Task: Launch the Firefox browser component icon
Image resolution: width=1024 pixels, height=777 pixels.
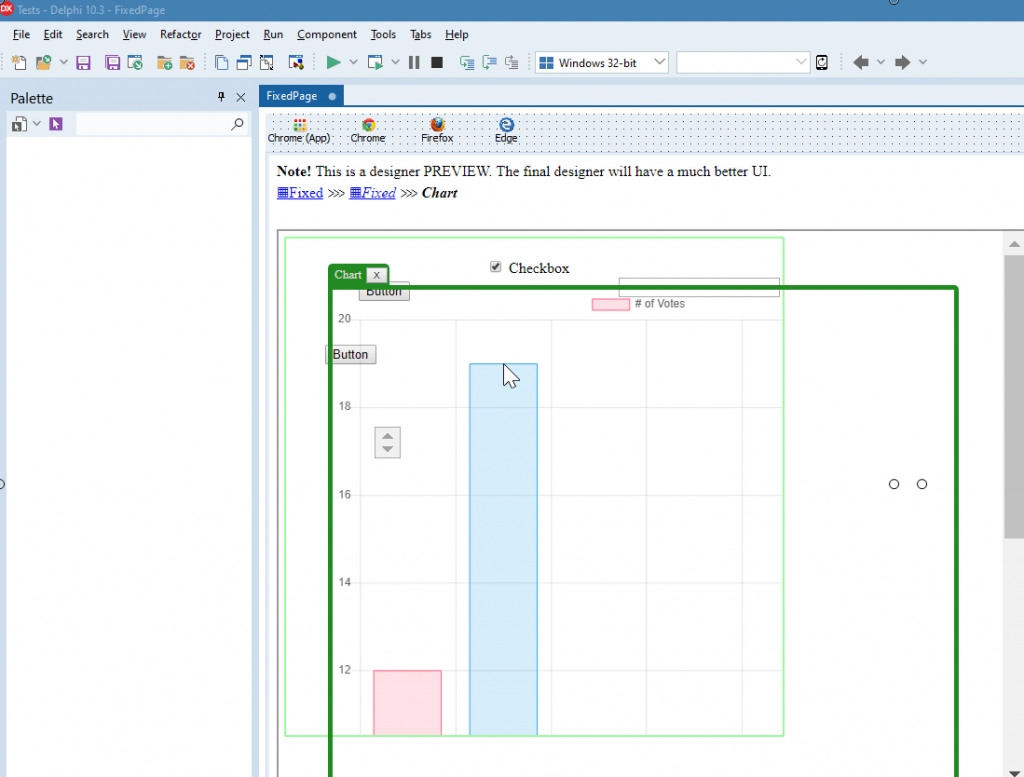Action: pyautogui.click(x=437, y=126)
